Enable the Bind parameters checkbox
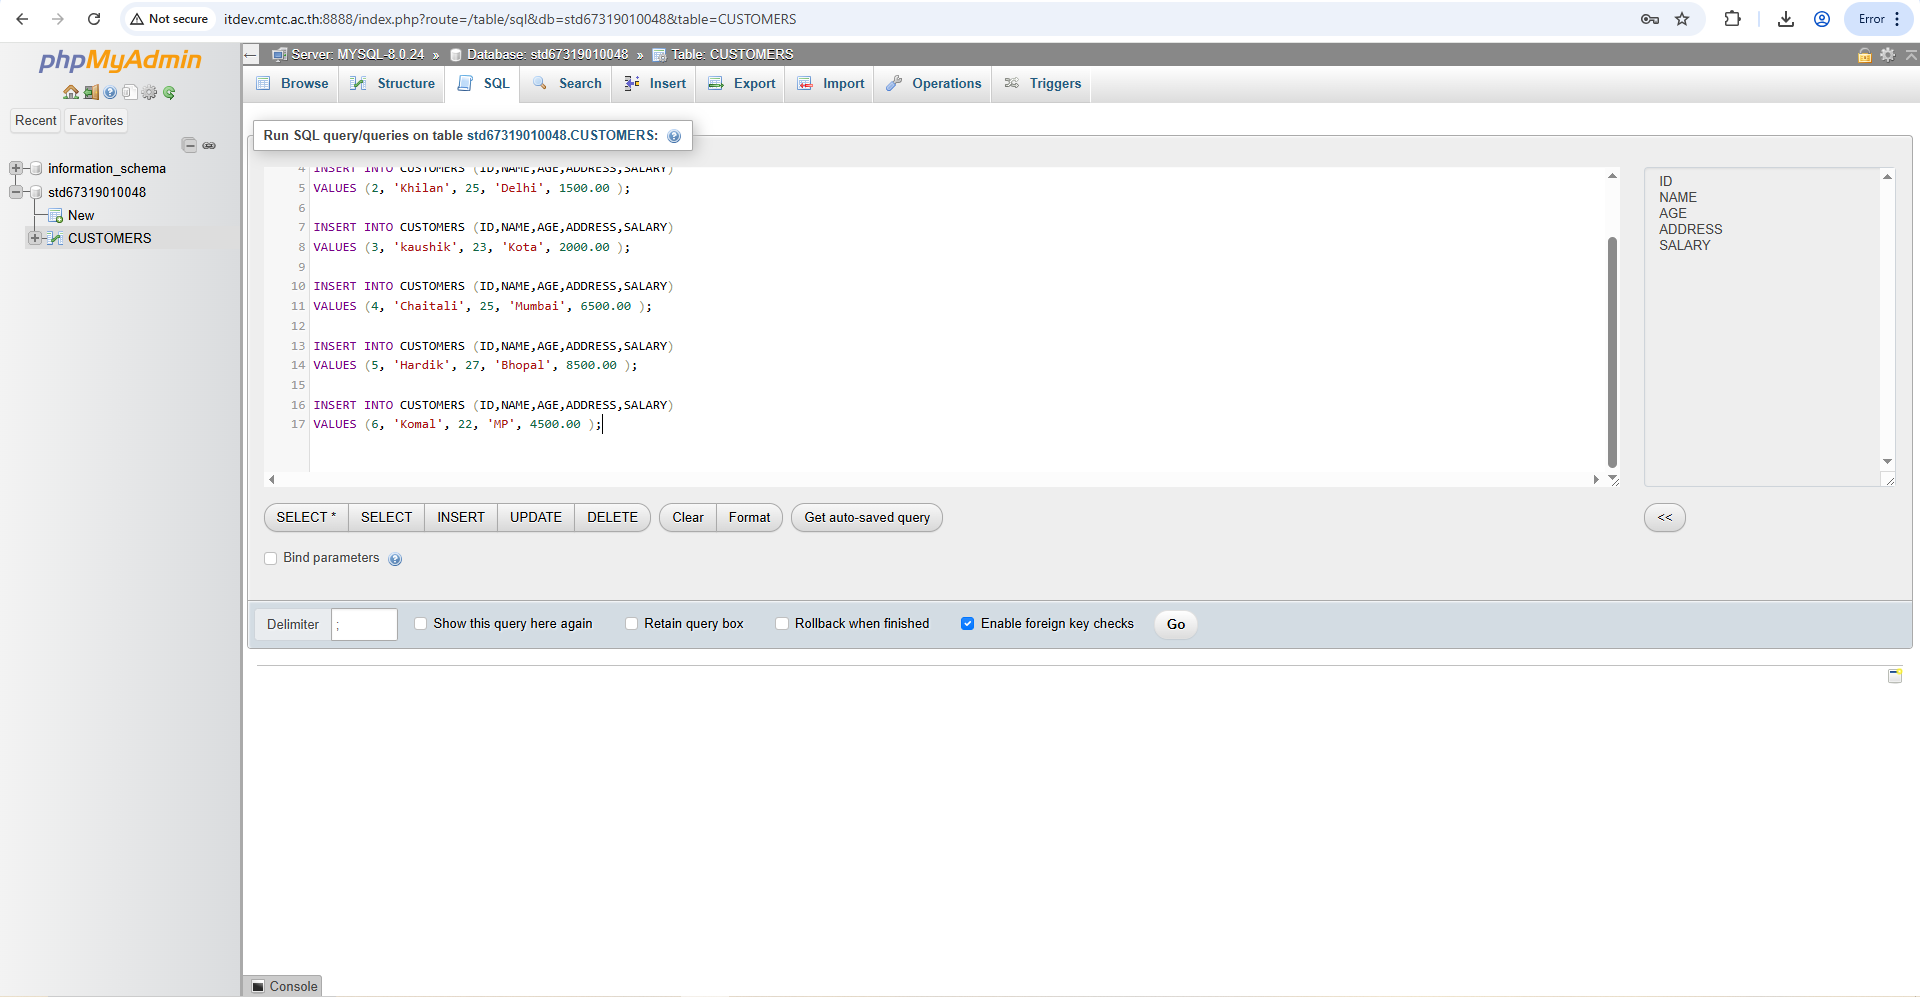The height and width of the screenshot is (997, 1920). tap(271, 559)
